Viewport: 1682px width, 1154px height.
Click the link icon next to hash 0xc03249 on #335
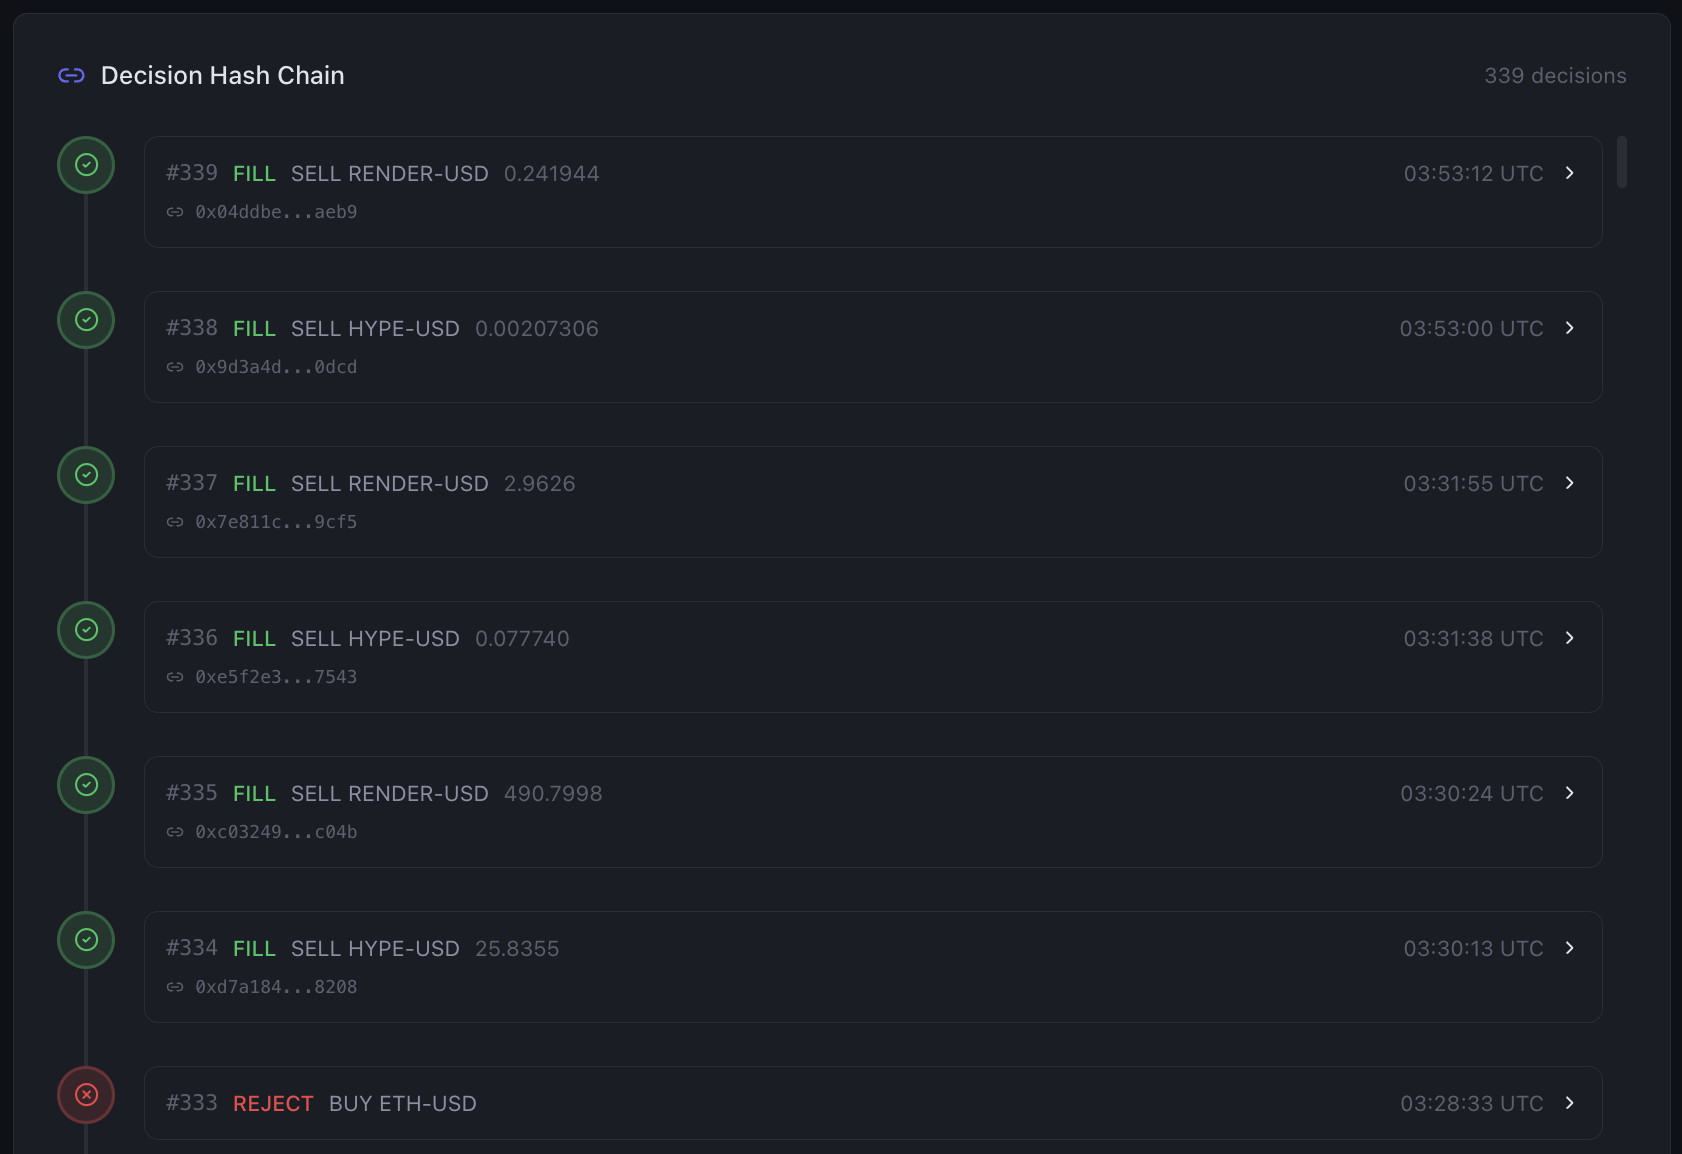pyautogui.click(x=174, y=832)
